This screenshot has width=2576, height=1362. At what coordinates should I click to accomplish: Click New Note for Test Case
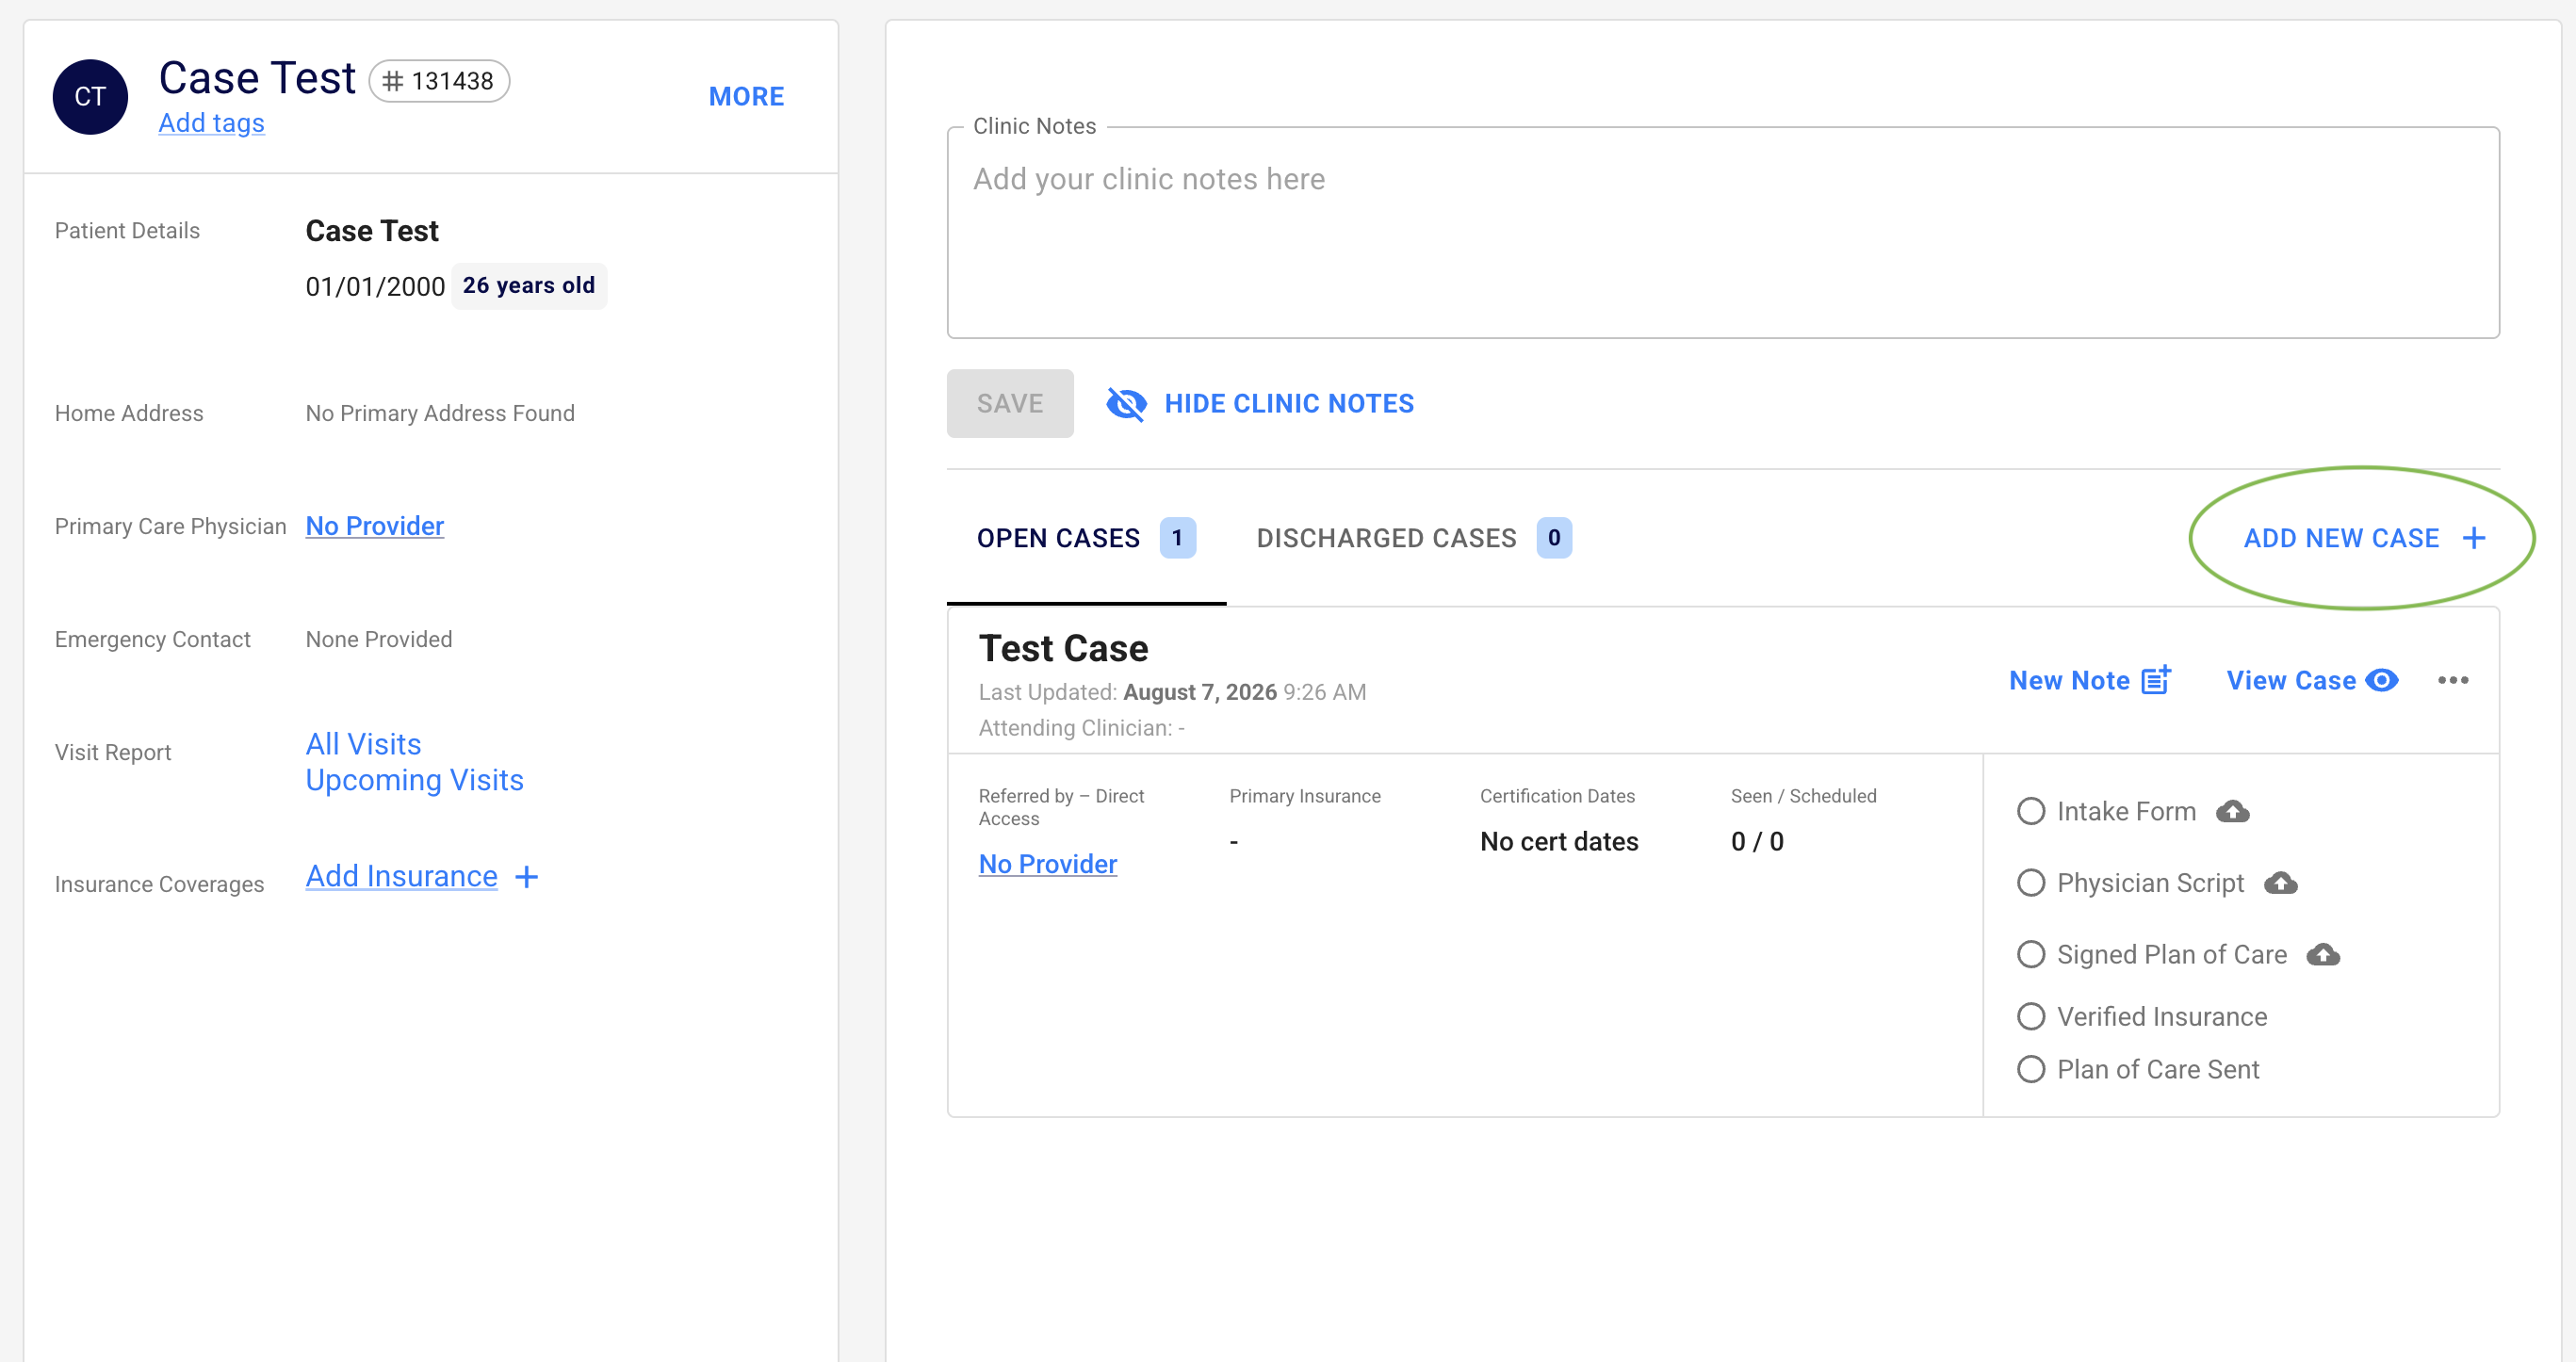2090,680
